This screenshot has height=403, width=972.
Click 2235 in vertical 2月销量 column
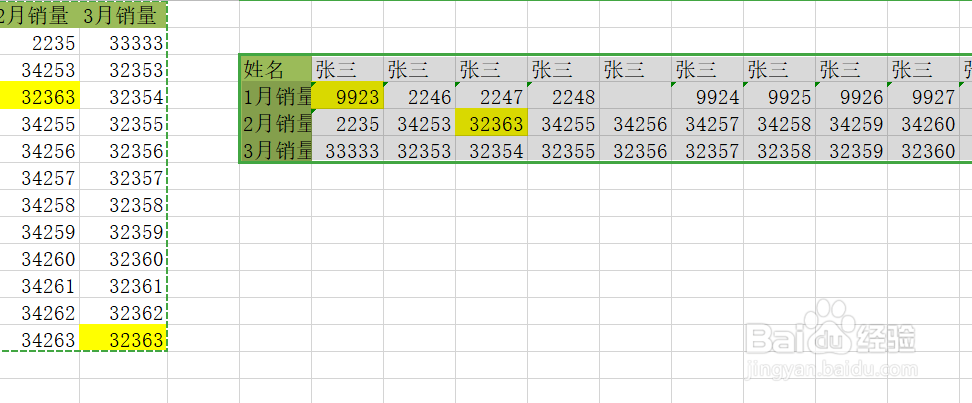pos(40,42)
